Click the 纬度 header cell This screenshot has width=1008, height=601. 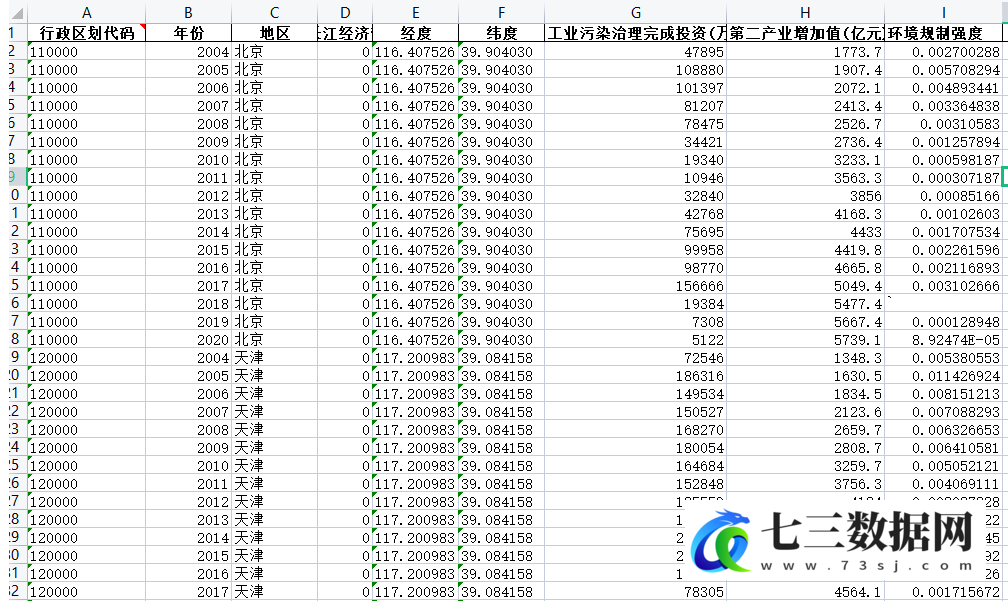(x=501, y=33)
